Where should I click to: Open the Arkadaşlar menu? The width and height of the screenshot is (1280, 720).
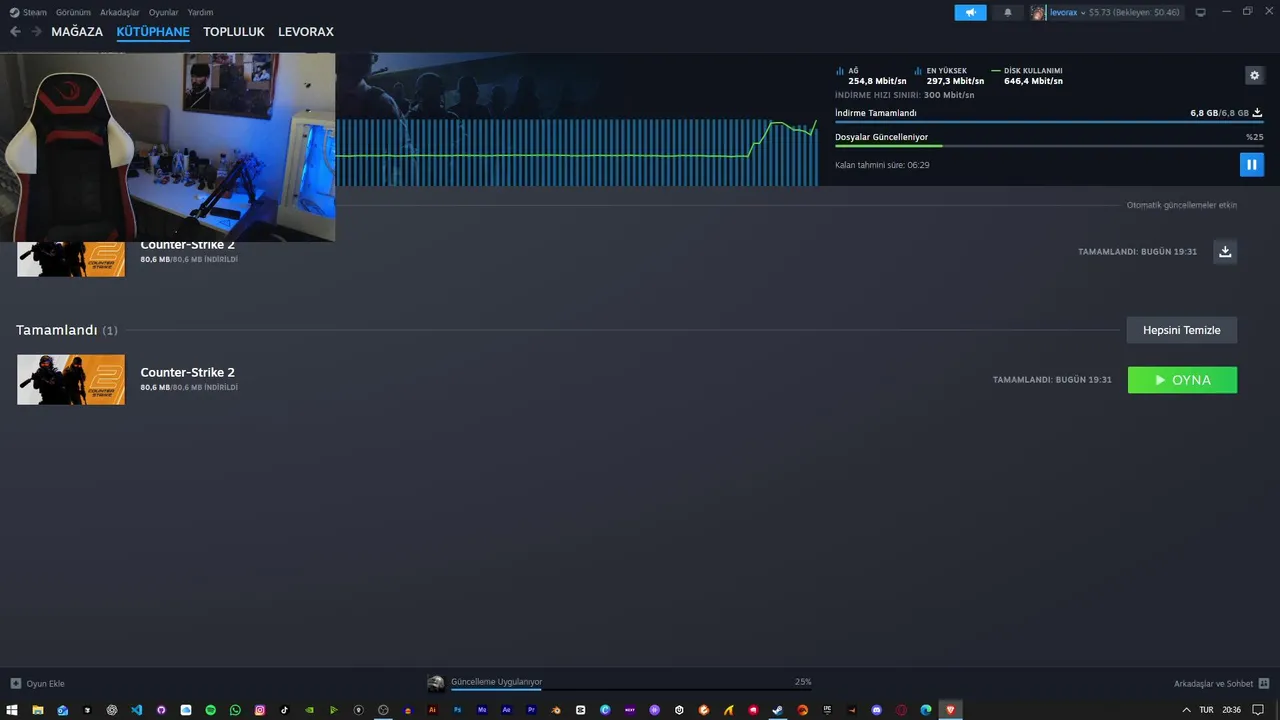(x=119, y=12)
